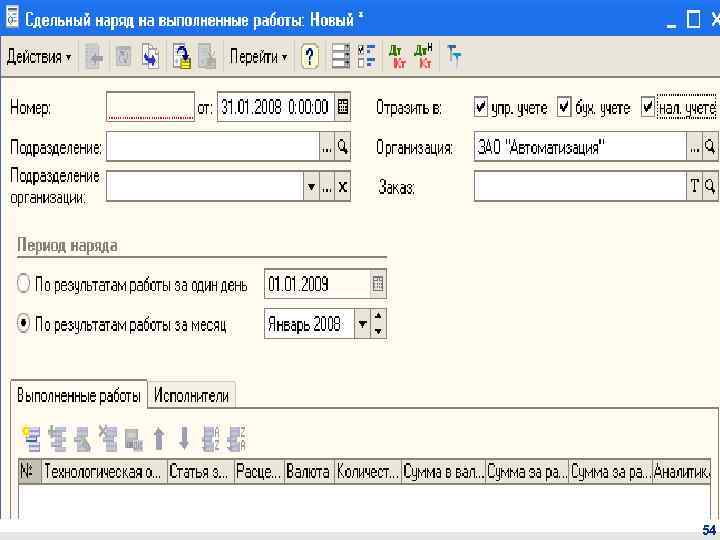Click the Валюта column header
This screenshot has width=720, height=540.
(309, 472)
